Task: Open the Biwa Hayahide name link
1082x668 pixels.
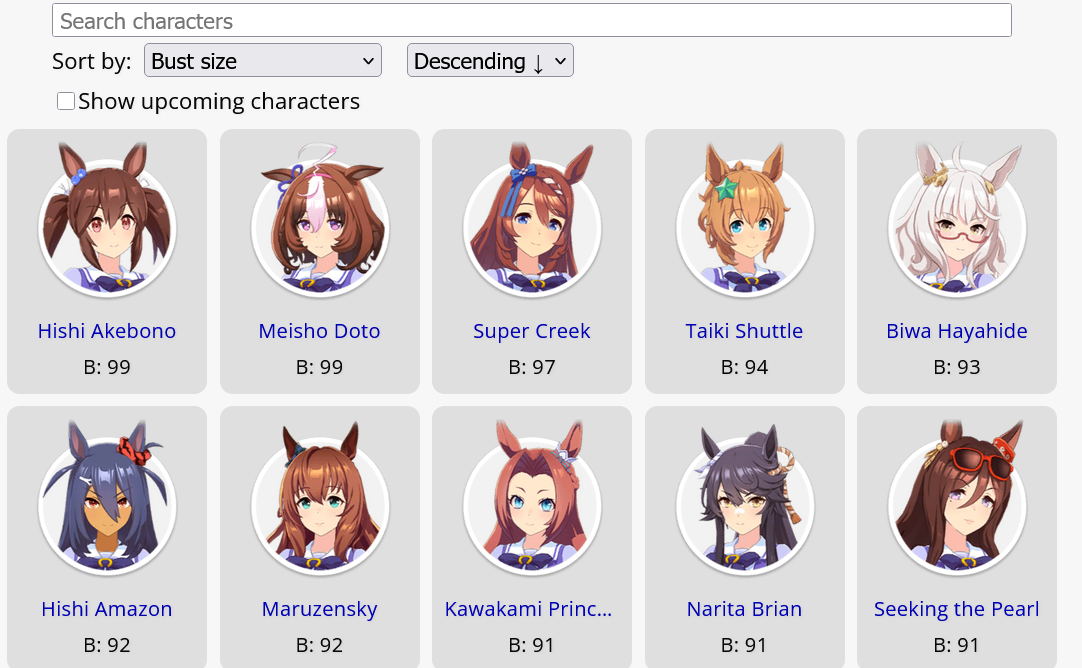Action: [957, 331]
